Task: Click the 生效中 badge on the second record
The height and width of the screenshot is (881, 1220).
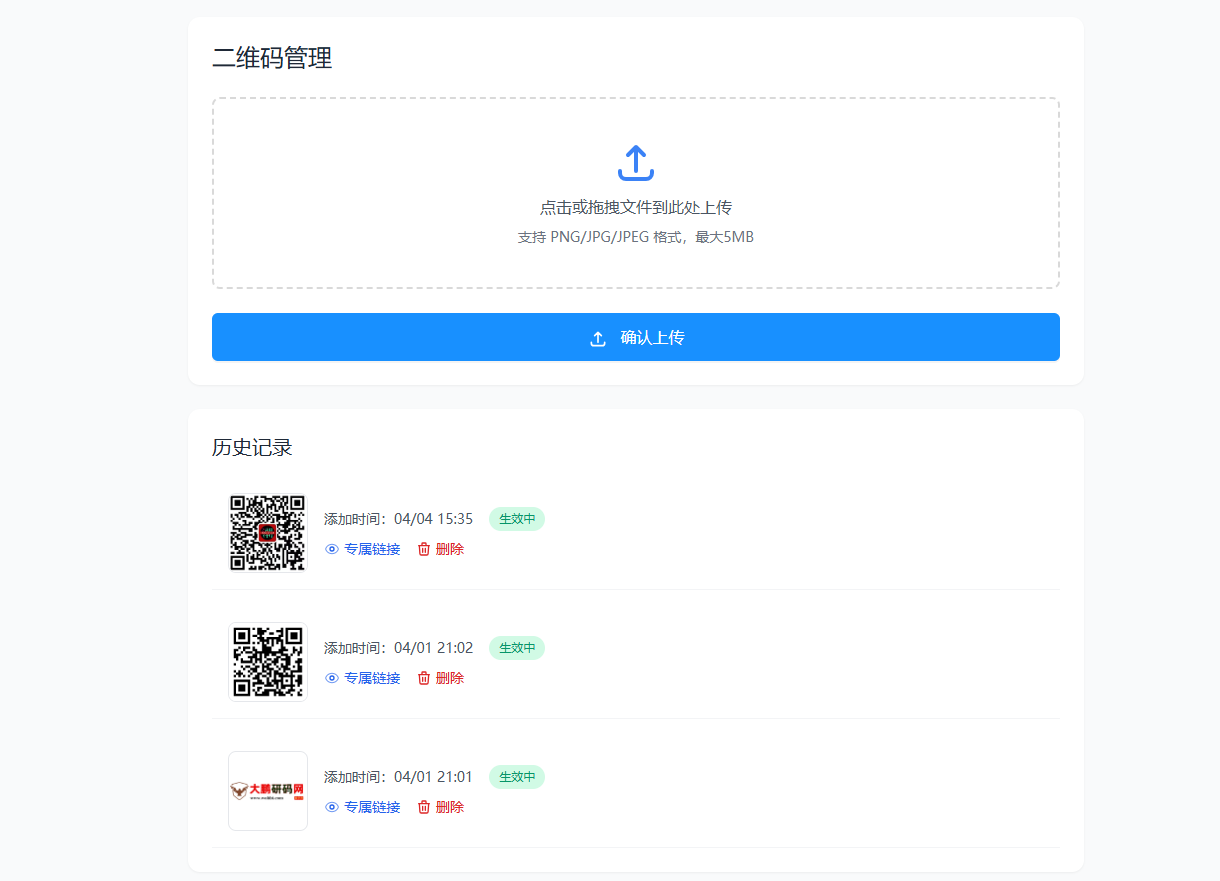Action: coord(516,648)
